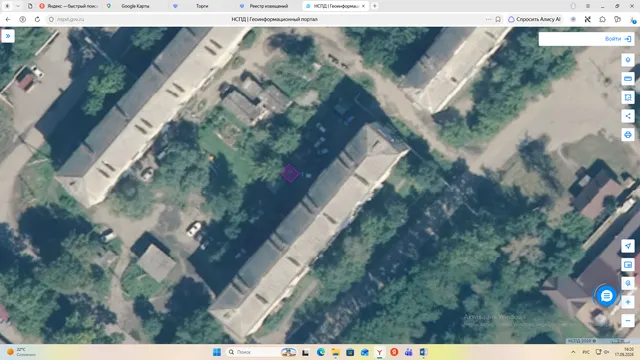Switch to the Торги tab
The width and height of the screenshot is (640, 360).
[202, 6]
